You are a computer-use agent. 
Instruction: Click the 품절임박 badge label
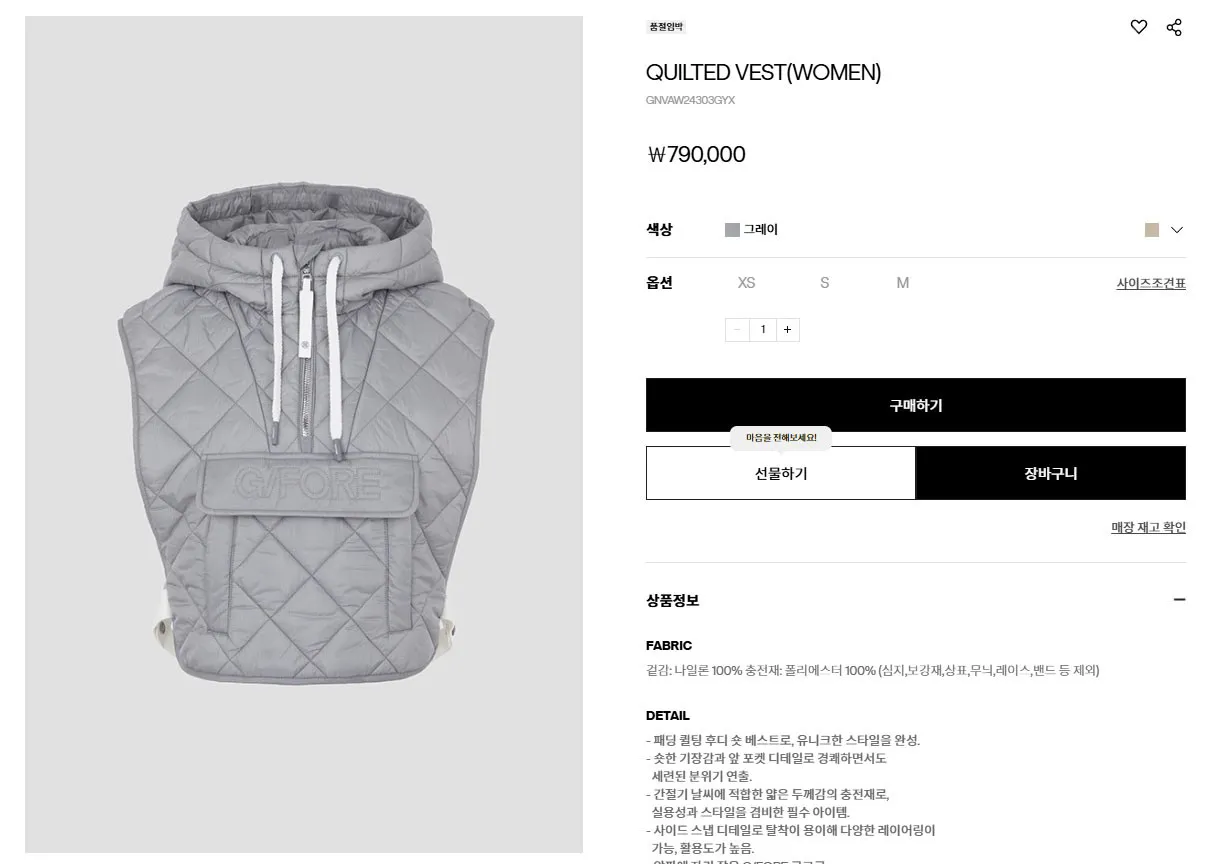(x=666, y=27)
